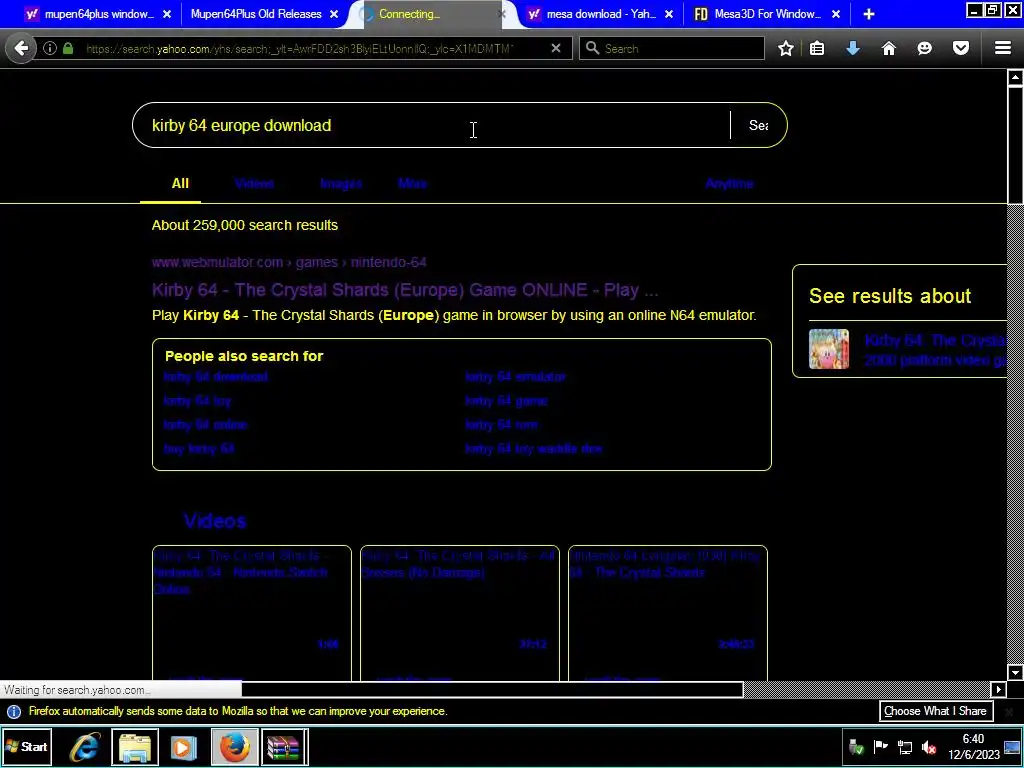Open the Firefox hamburger menu

pos(1003,48)
